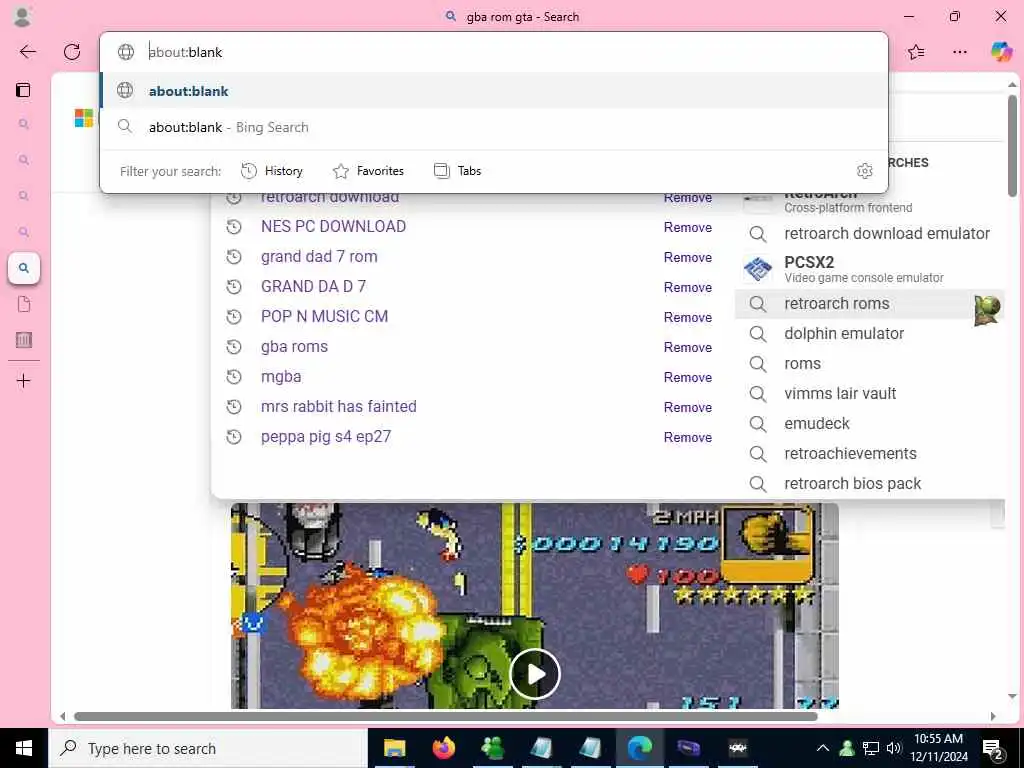
Task: Open the Edge icon on taskbar
Action: [x=640, y=748]
